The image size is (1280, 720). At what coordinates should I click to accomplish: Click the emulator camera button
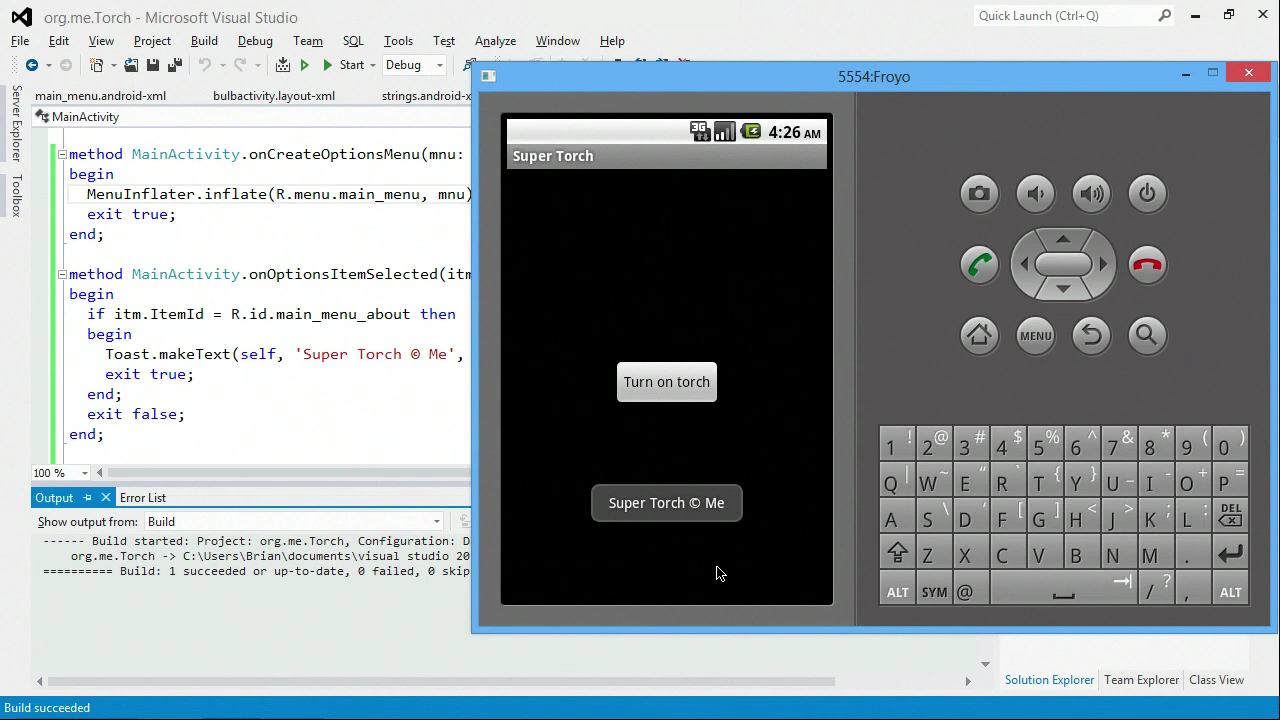979,194
